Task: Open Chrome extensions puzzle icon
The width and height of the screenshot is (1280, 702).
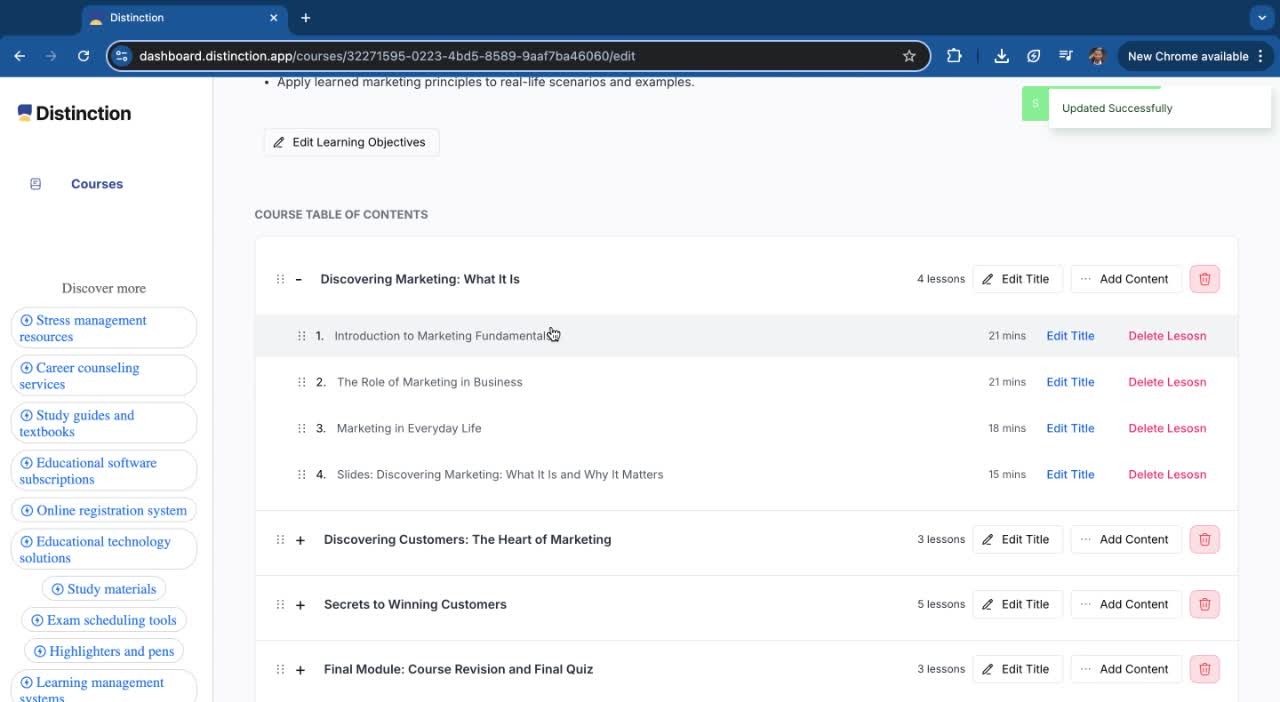Action: pyautogui.click(x=954, y=56)
